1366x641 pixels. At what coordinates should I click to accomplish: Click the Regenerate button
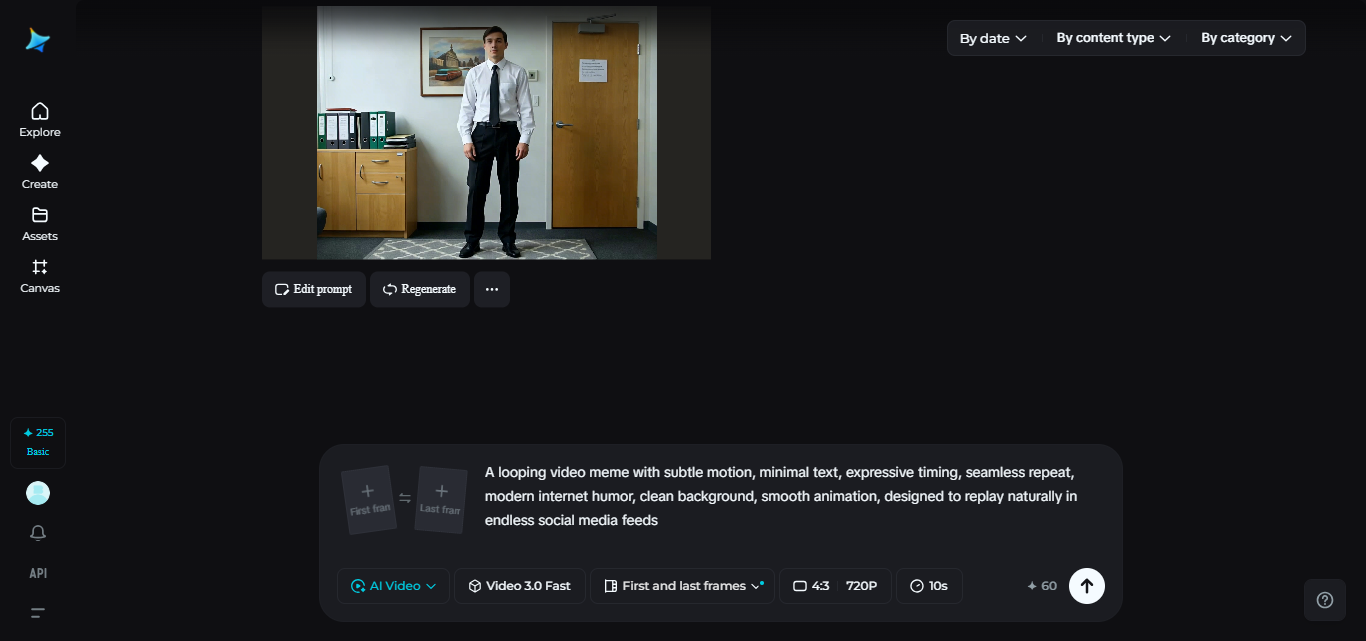pyautogui.click(x=419, y=289)
